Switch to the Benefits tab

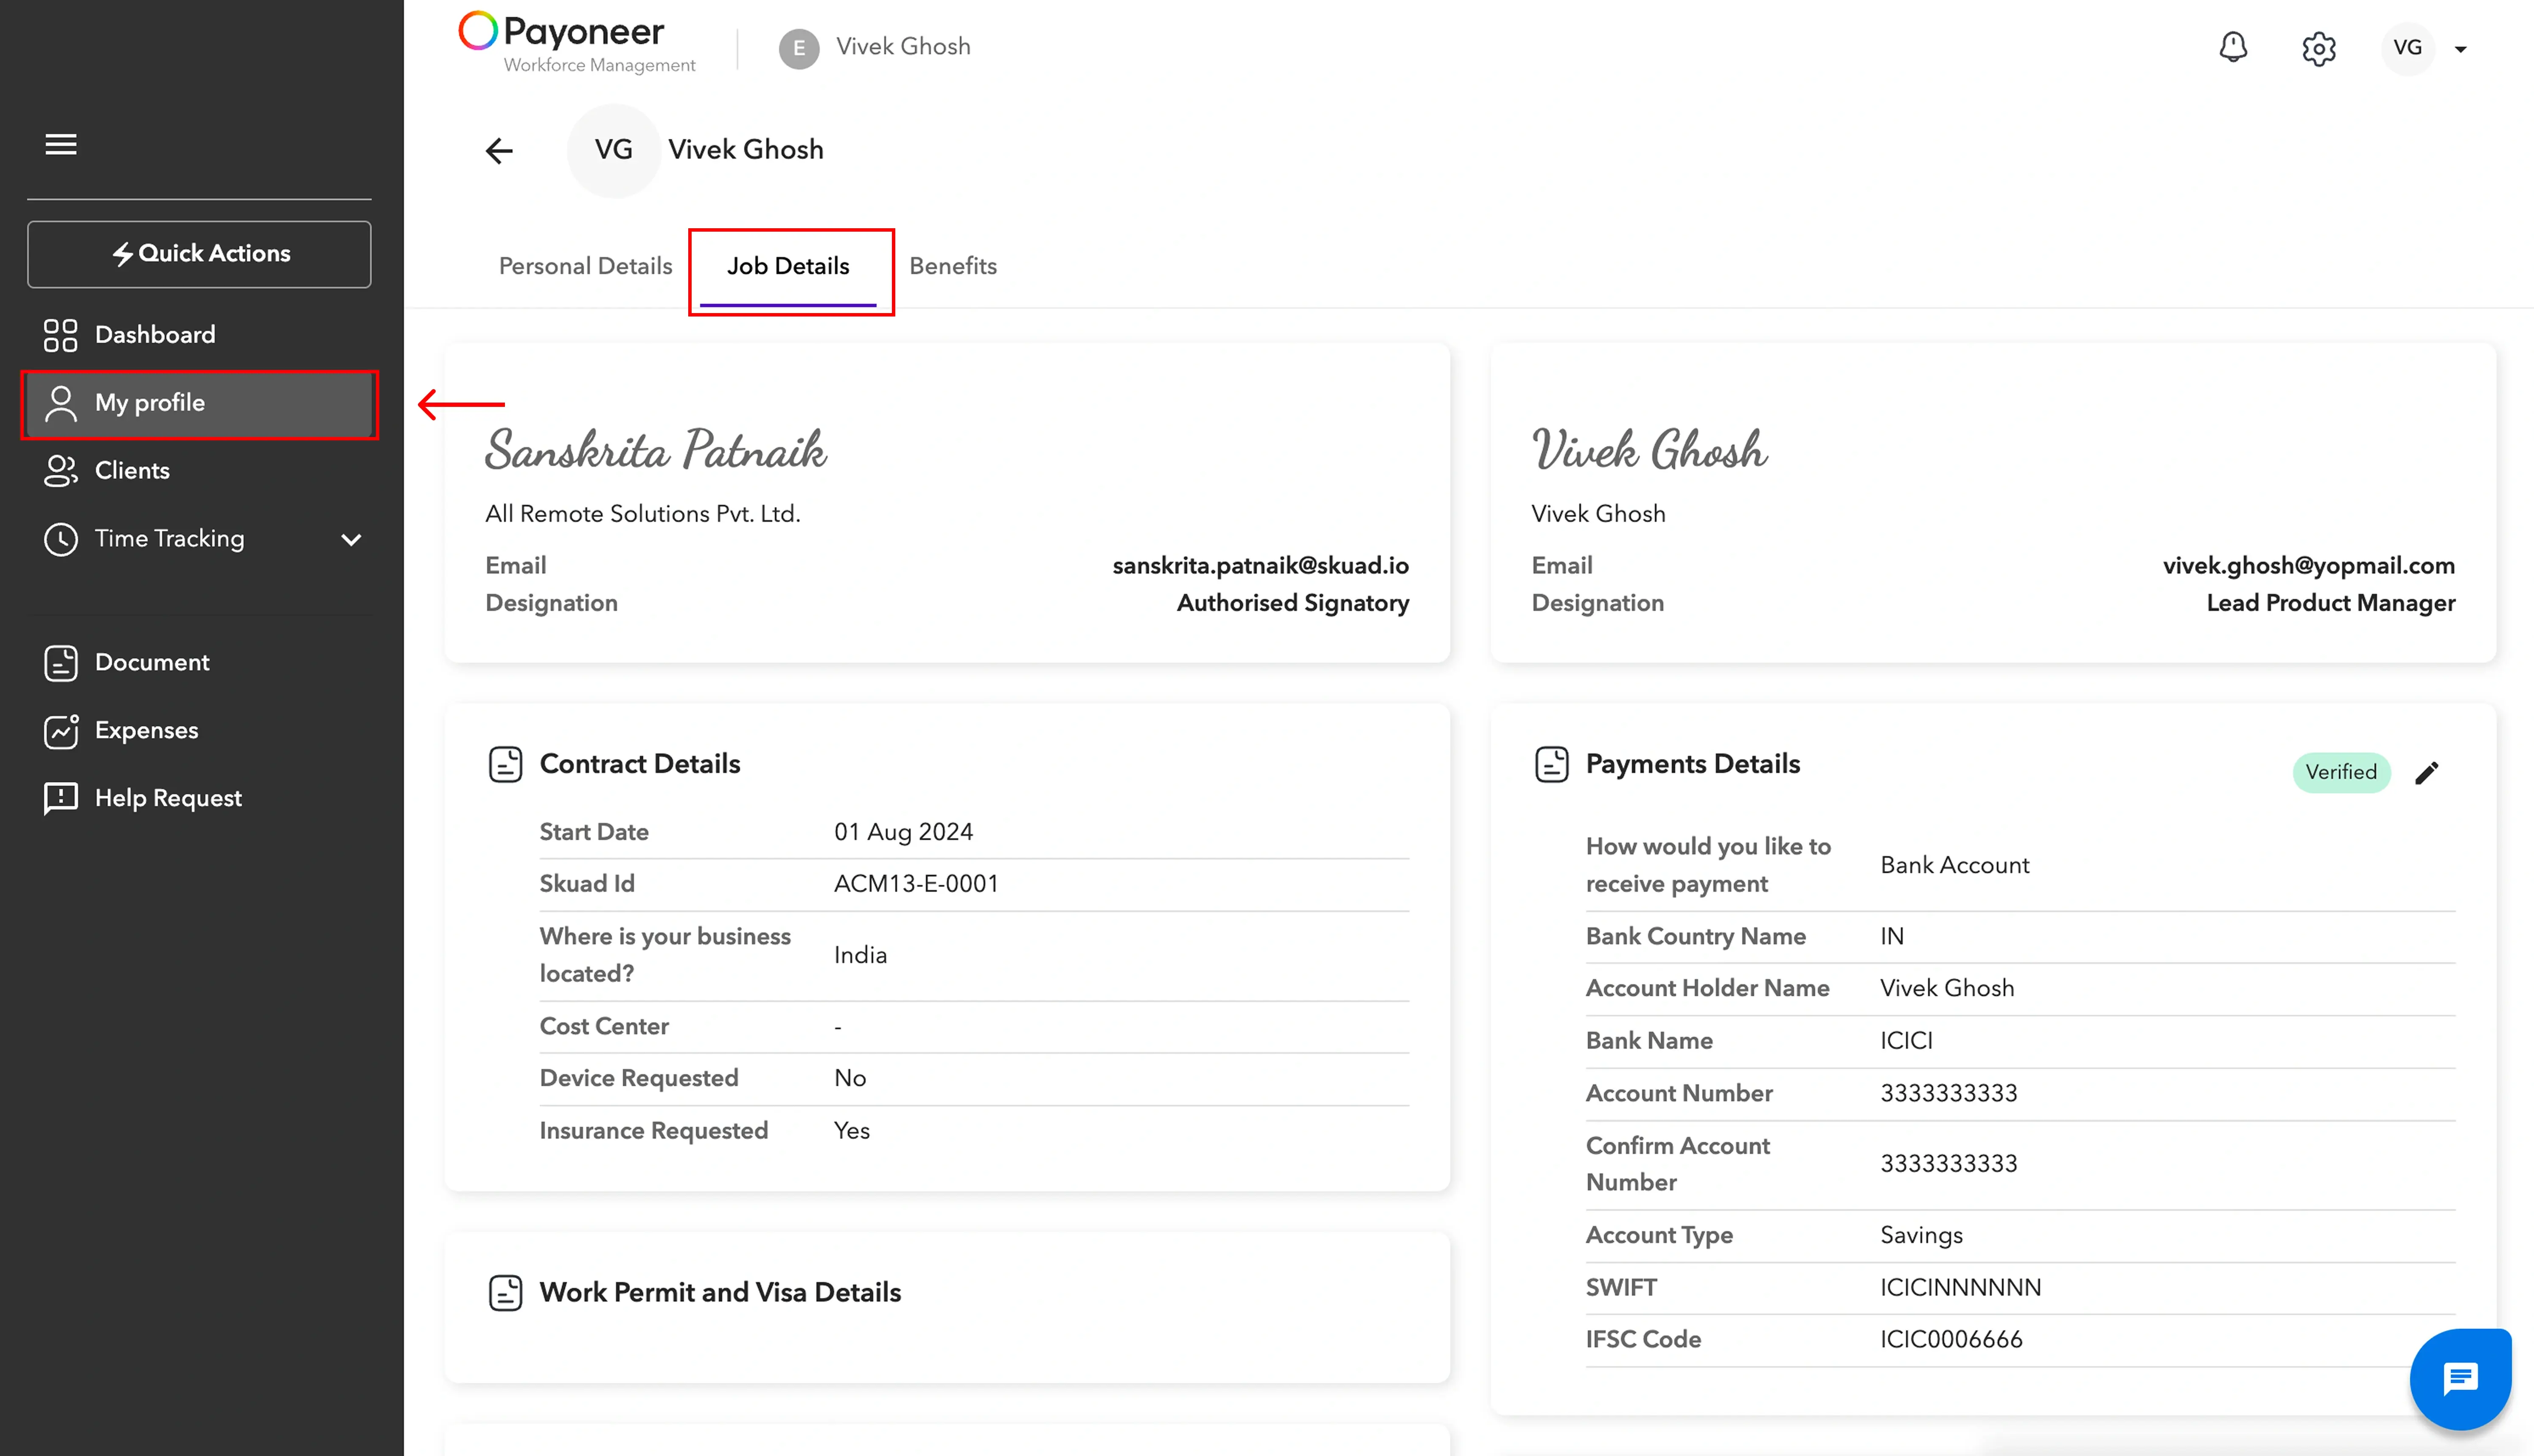pyautogui.click(x=952, y=266)
